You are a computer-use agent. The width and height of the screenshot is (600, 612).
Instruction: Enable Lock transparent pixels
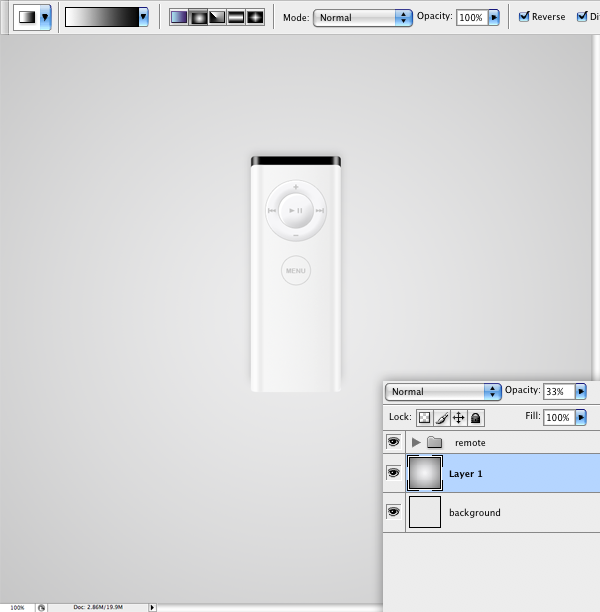[424, 418]
